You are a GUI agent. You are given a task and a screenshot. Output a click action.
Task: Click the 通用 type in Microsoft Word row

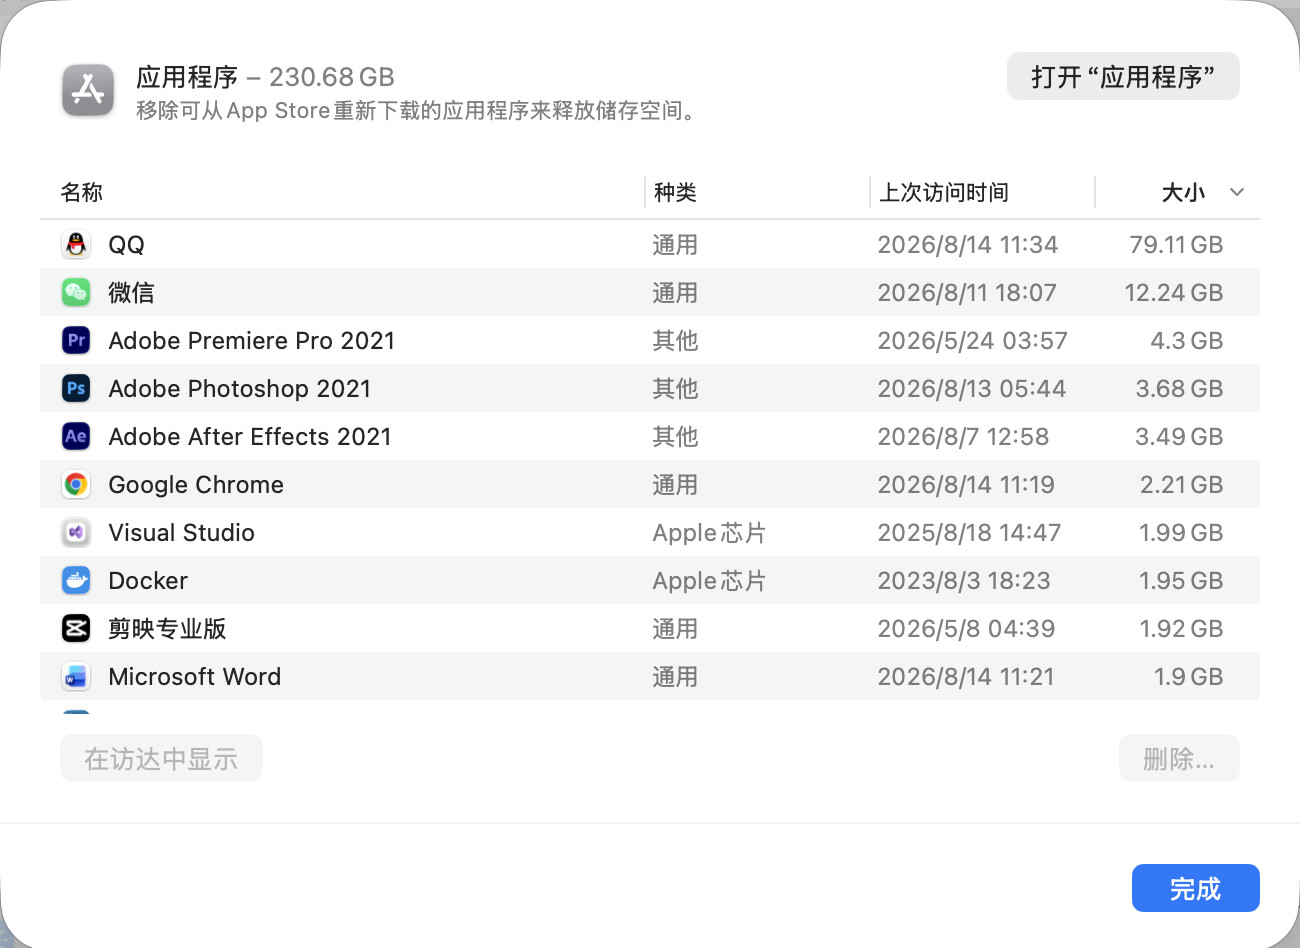675,676
